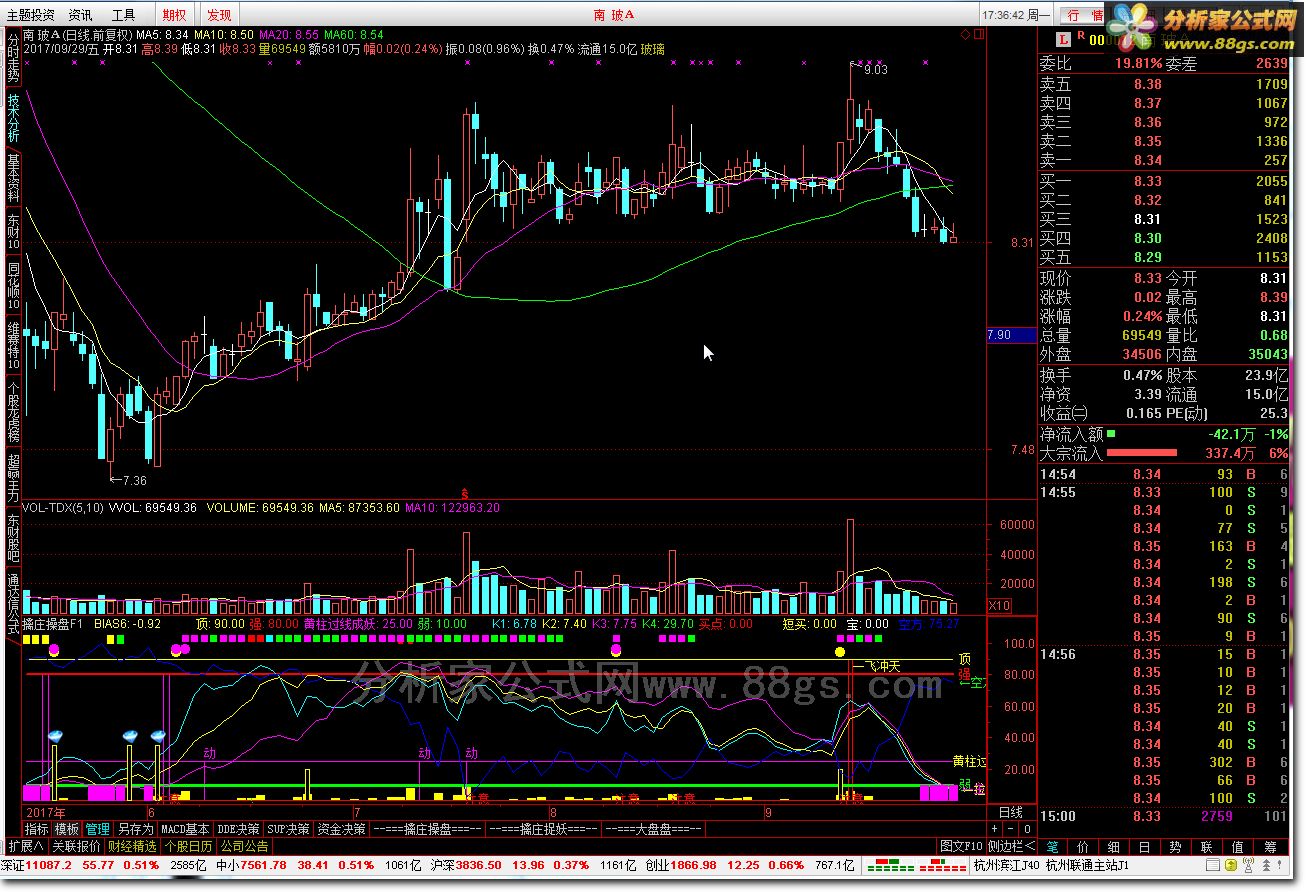Click the 图文F10 button
The height and width of the screenshot is (892, 1306).
point(962,847)
